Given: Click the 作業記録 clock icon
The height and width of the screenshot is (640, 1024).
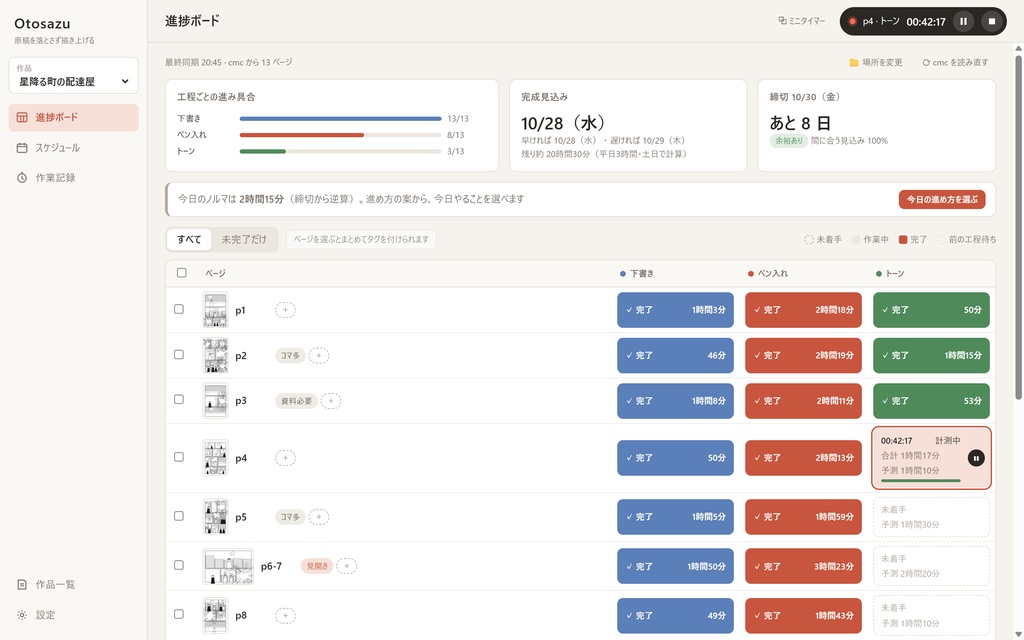Looking at the screenshot, I should click(x=22, y=178).
